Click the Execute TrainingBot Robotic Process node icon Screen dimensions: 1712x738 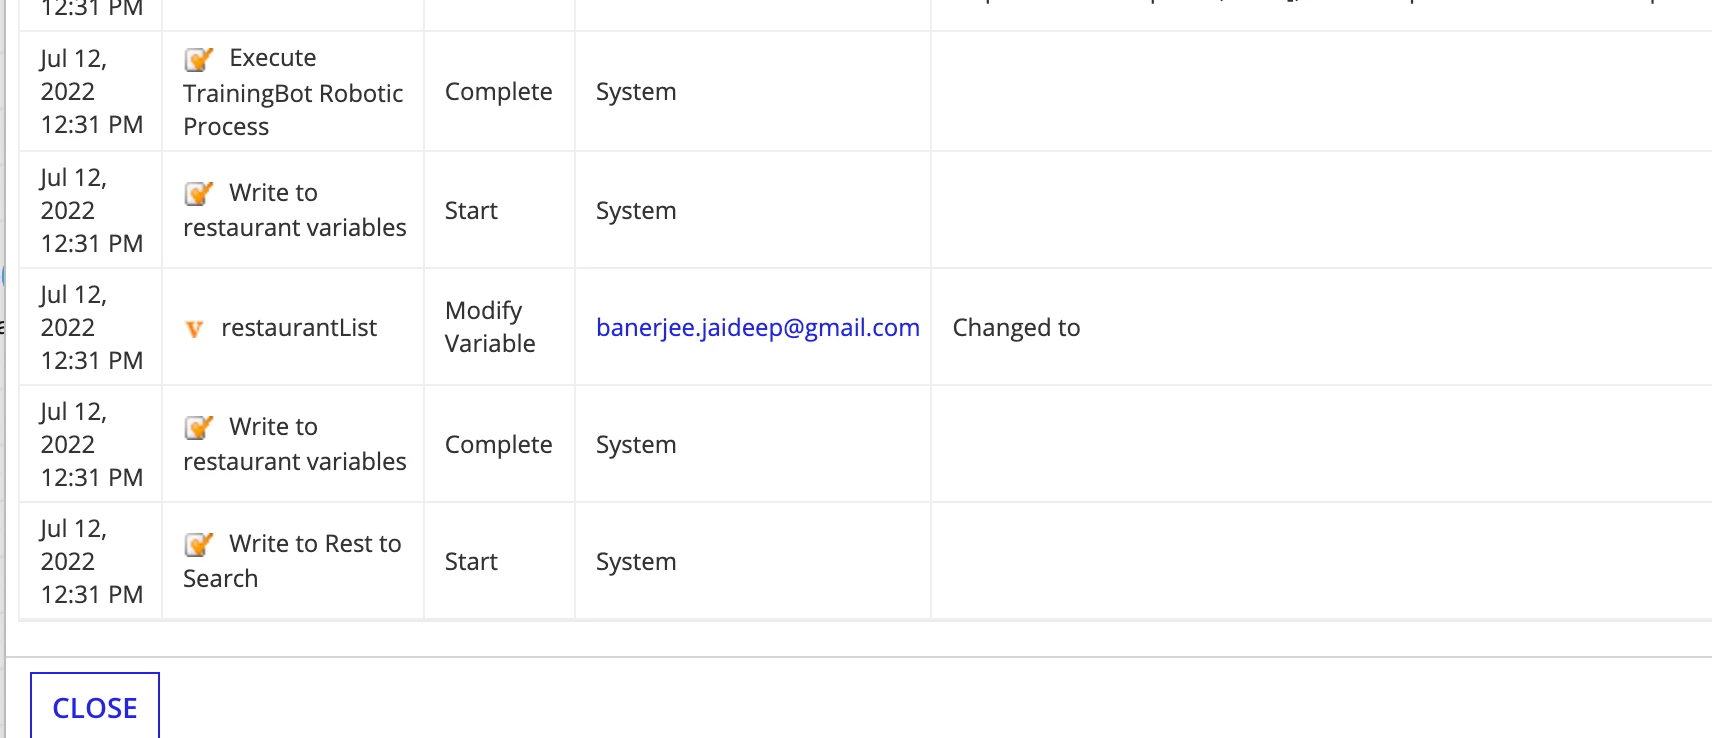[x=199, y=59]
